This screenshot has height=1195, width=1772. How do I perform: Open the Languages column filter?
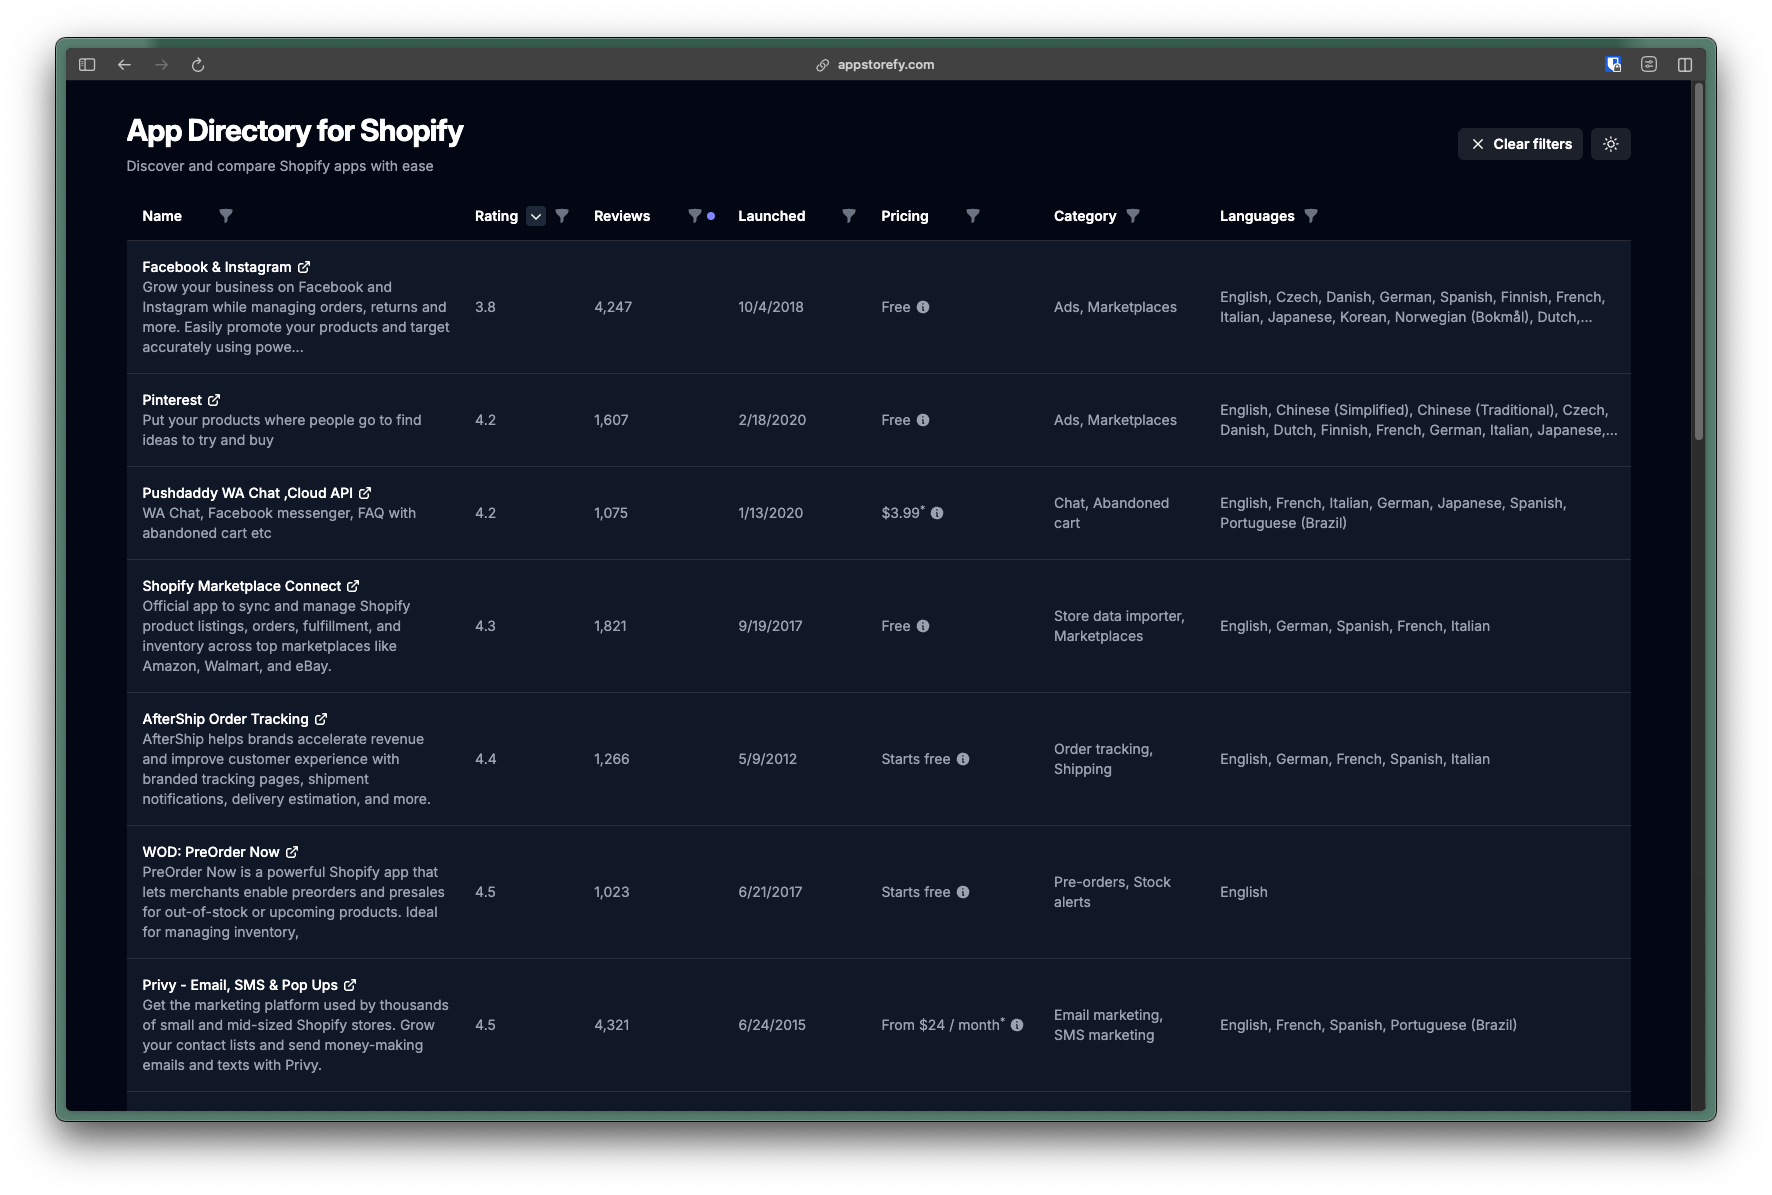pos(1310,216)
